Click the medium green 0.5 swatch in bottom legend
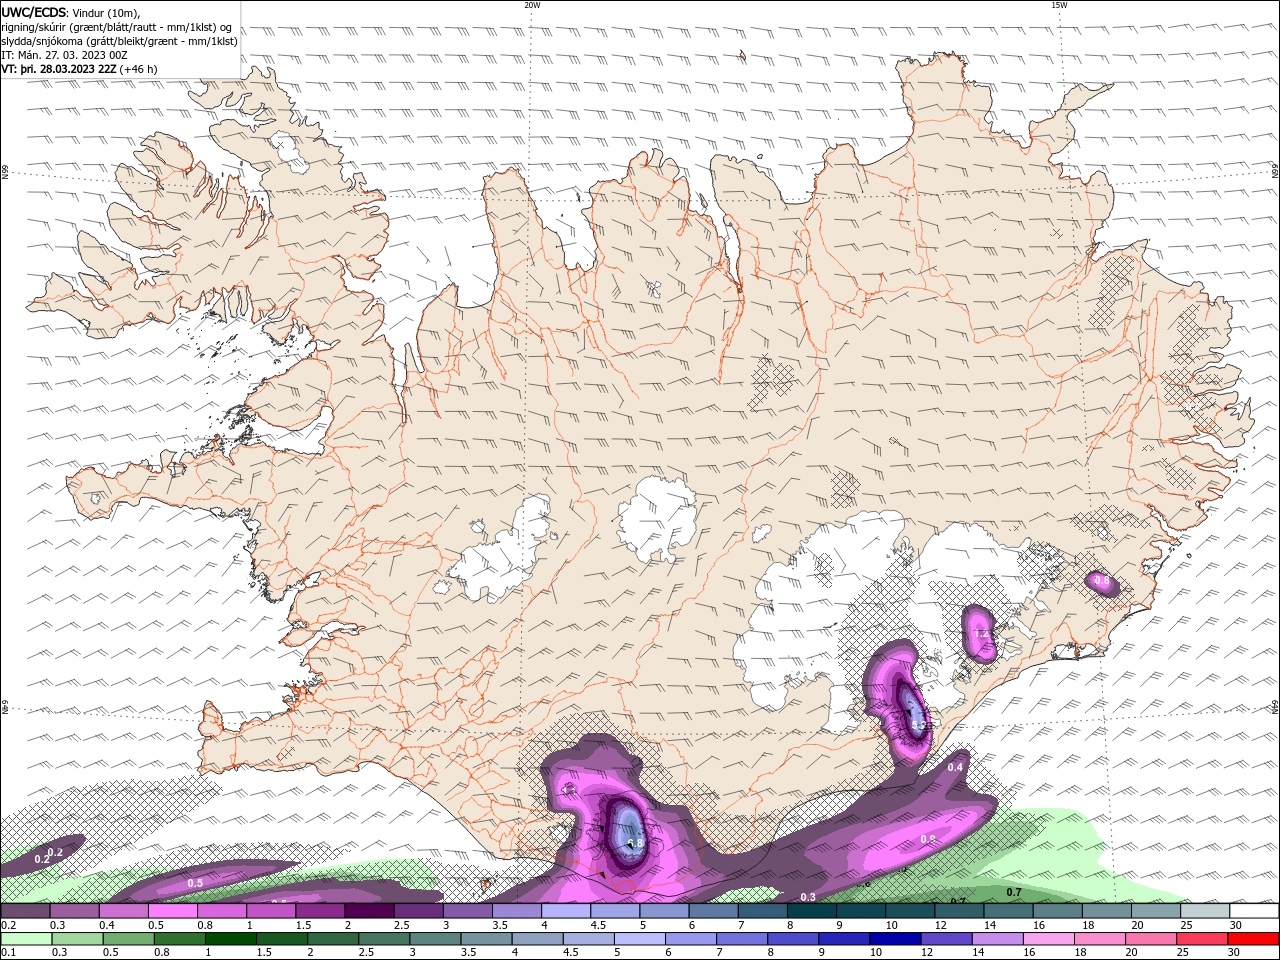1280x960 pixels. (129, 939)
